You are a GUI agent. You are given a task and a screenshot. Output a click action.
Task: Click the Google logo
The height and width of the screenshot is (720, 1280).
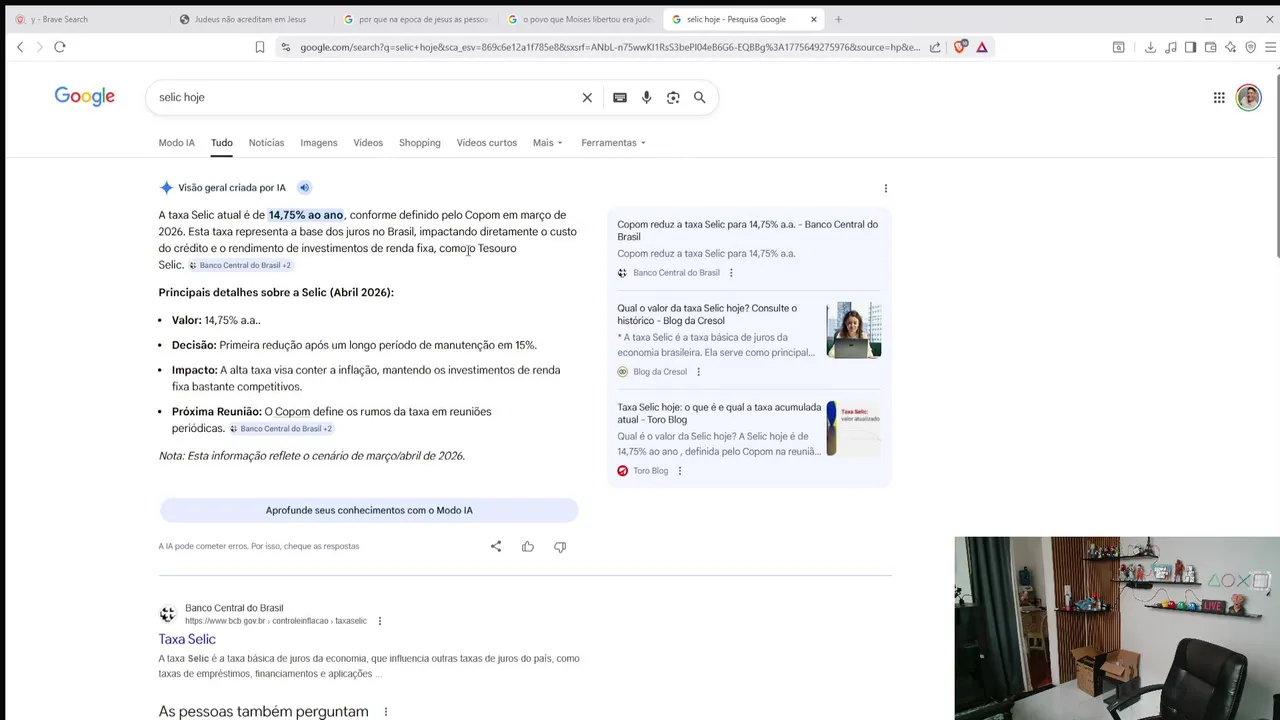click(85, 96)
